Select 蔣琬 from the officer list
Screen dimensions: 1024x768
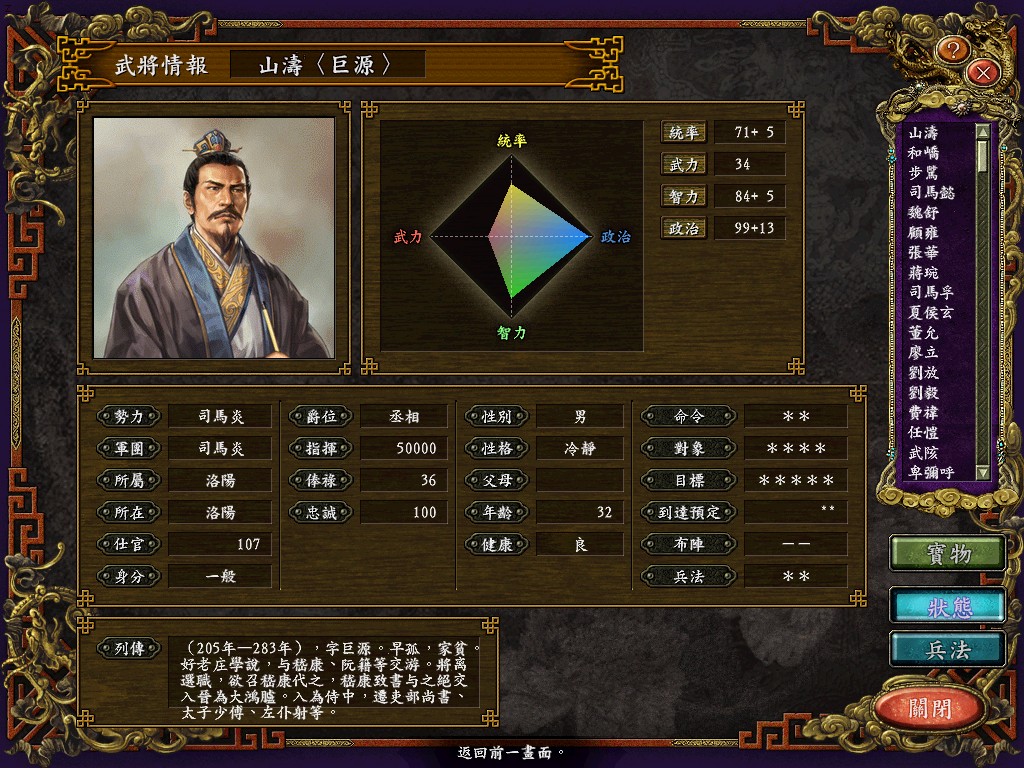[x=923, y=272]
